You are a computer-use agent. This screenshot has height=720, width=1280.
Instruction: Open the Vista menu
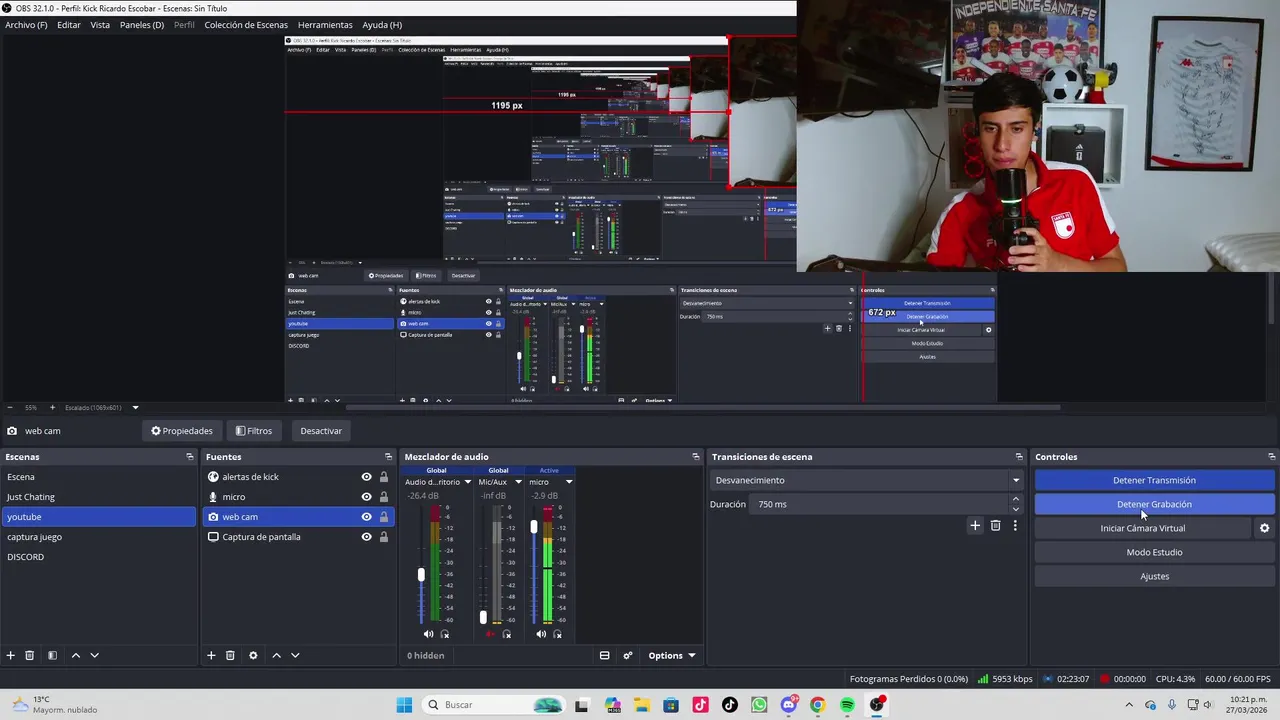tap(100, 25)
